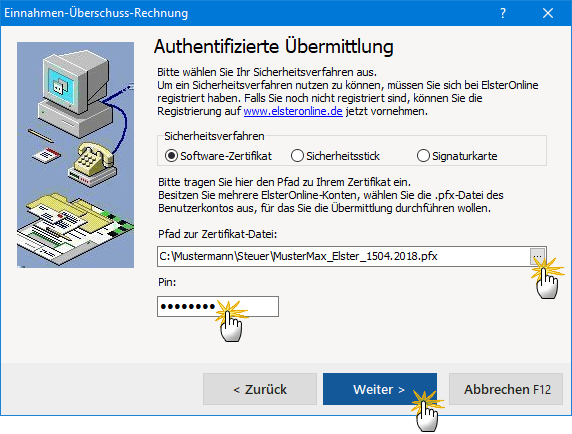Click the question mark help icon
This screenshot has width=572, height=434.
tap(503, 13)
